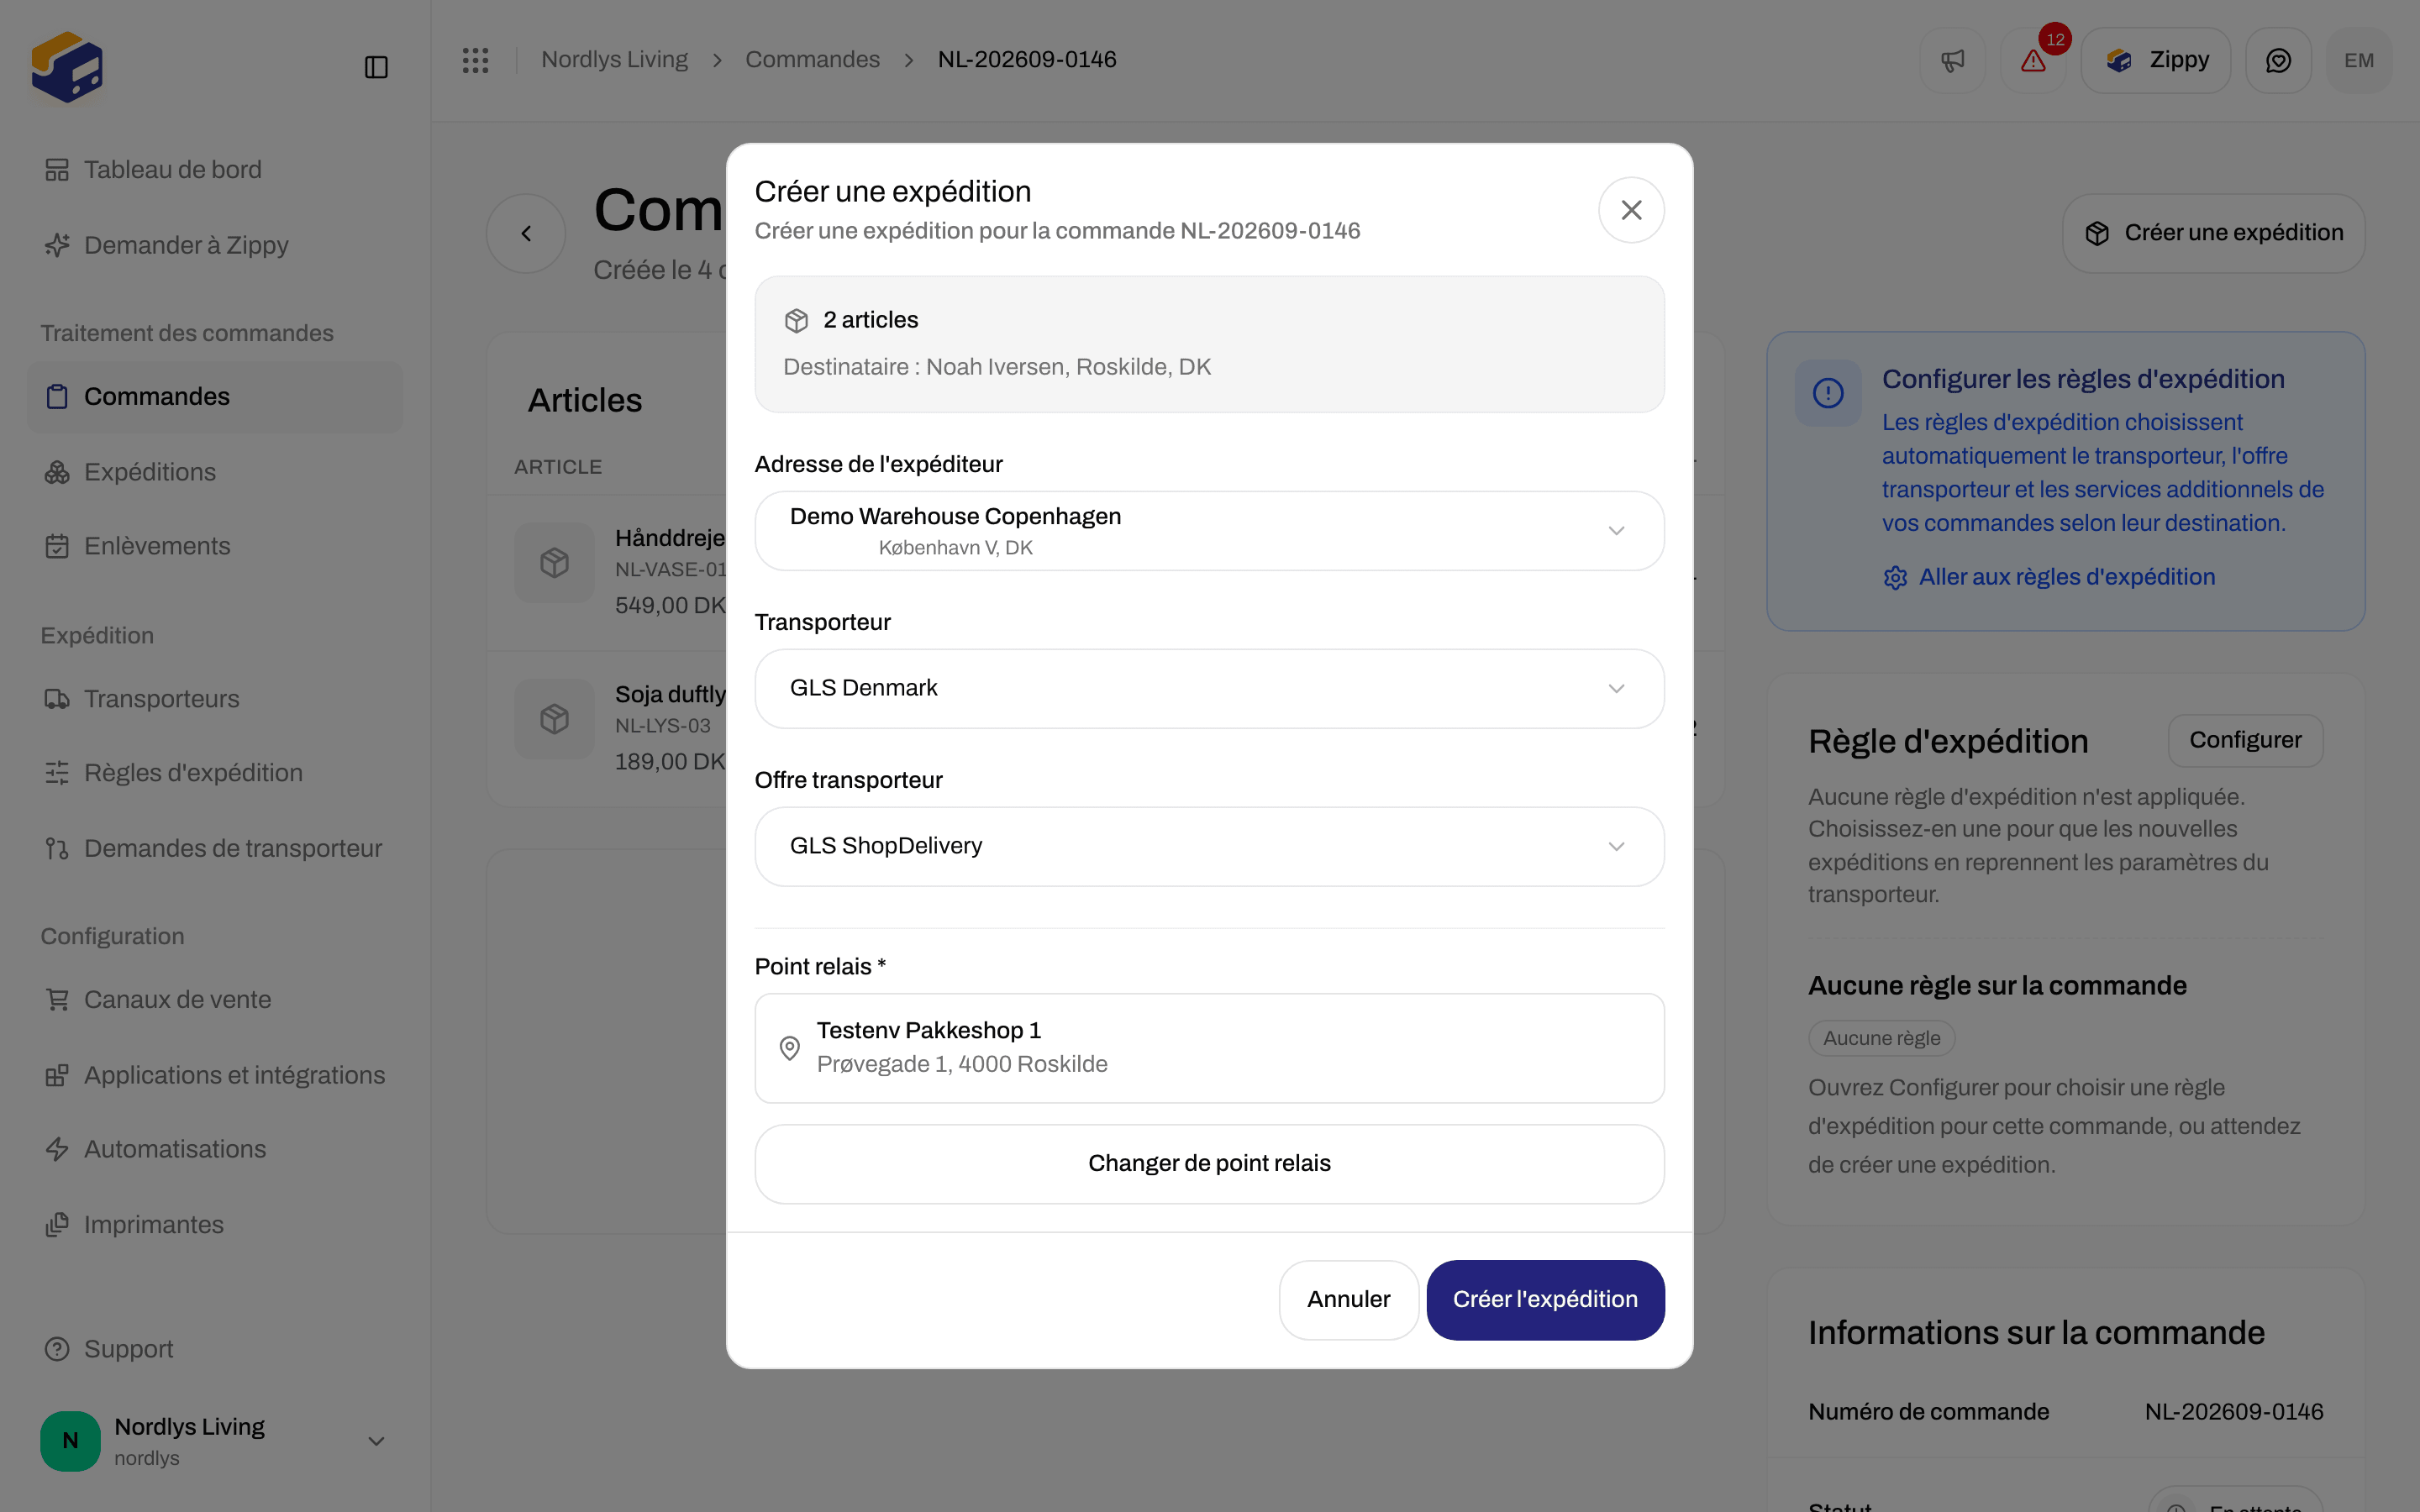The width and height of the screenshot is (2420, 1512).
Task: Select the Testenv Pakkeshop 1 relay point
Action: pyautogui.click(x=1209, y=1048)
